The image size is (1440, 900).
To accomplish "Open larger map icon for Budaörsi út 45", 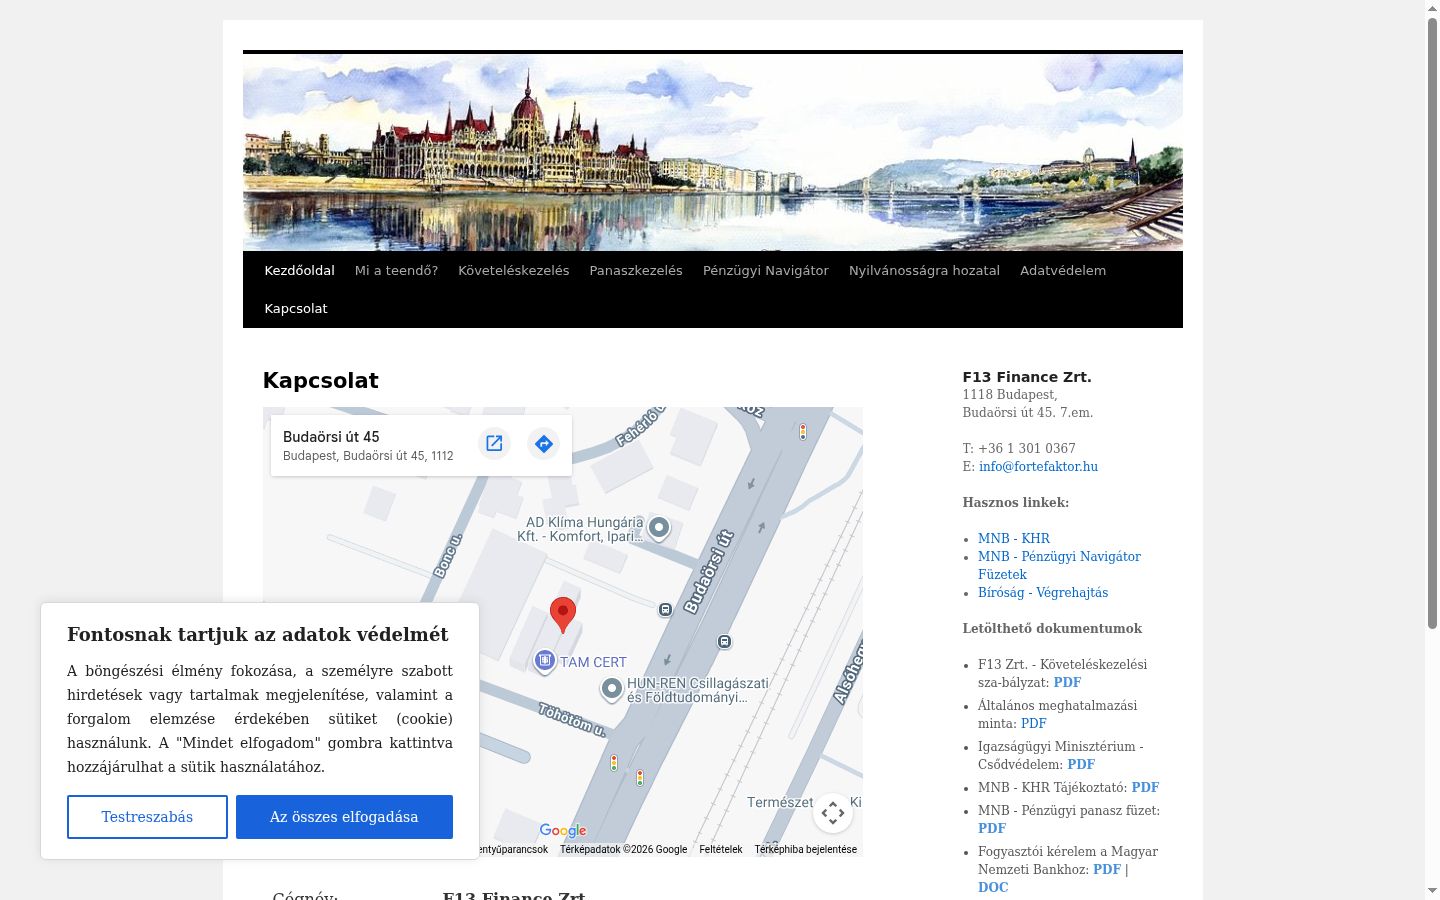I will pyautogui.click(x=494, y=443).
